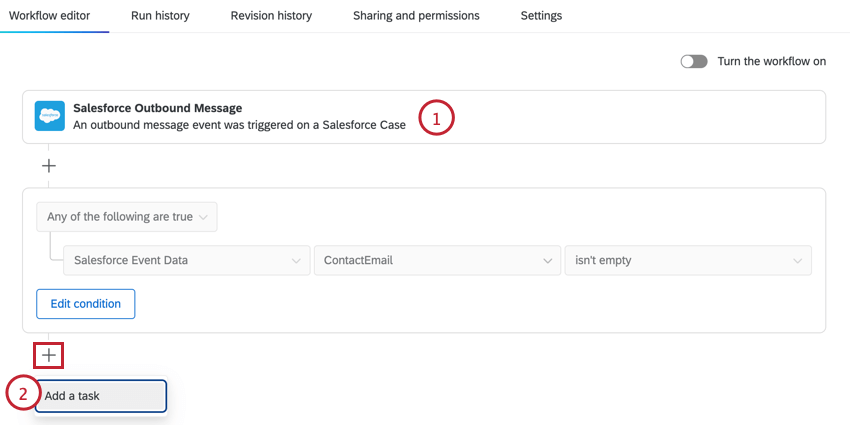The image size is (850, 425).
Task: Open the ContactEmail field dropdown
Action: pos(436,261)
